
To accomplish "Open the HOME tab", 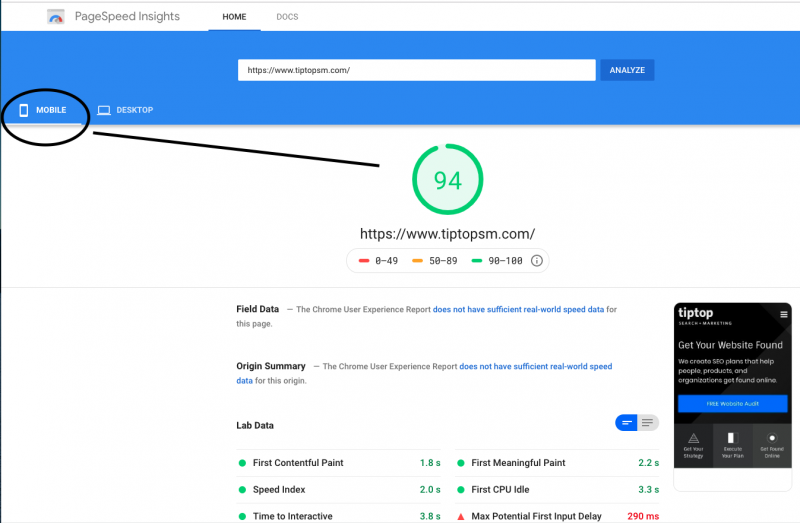I will 234,17.
